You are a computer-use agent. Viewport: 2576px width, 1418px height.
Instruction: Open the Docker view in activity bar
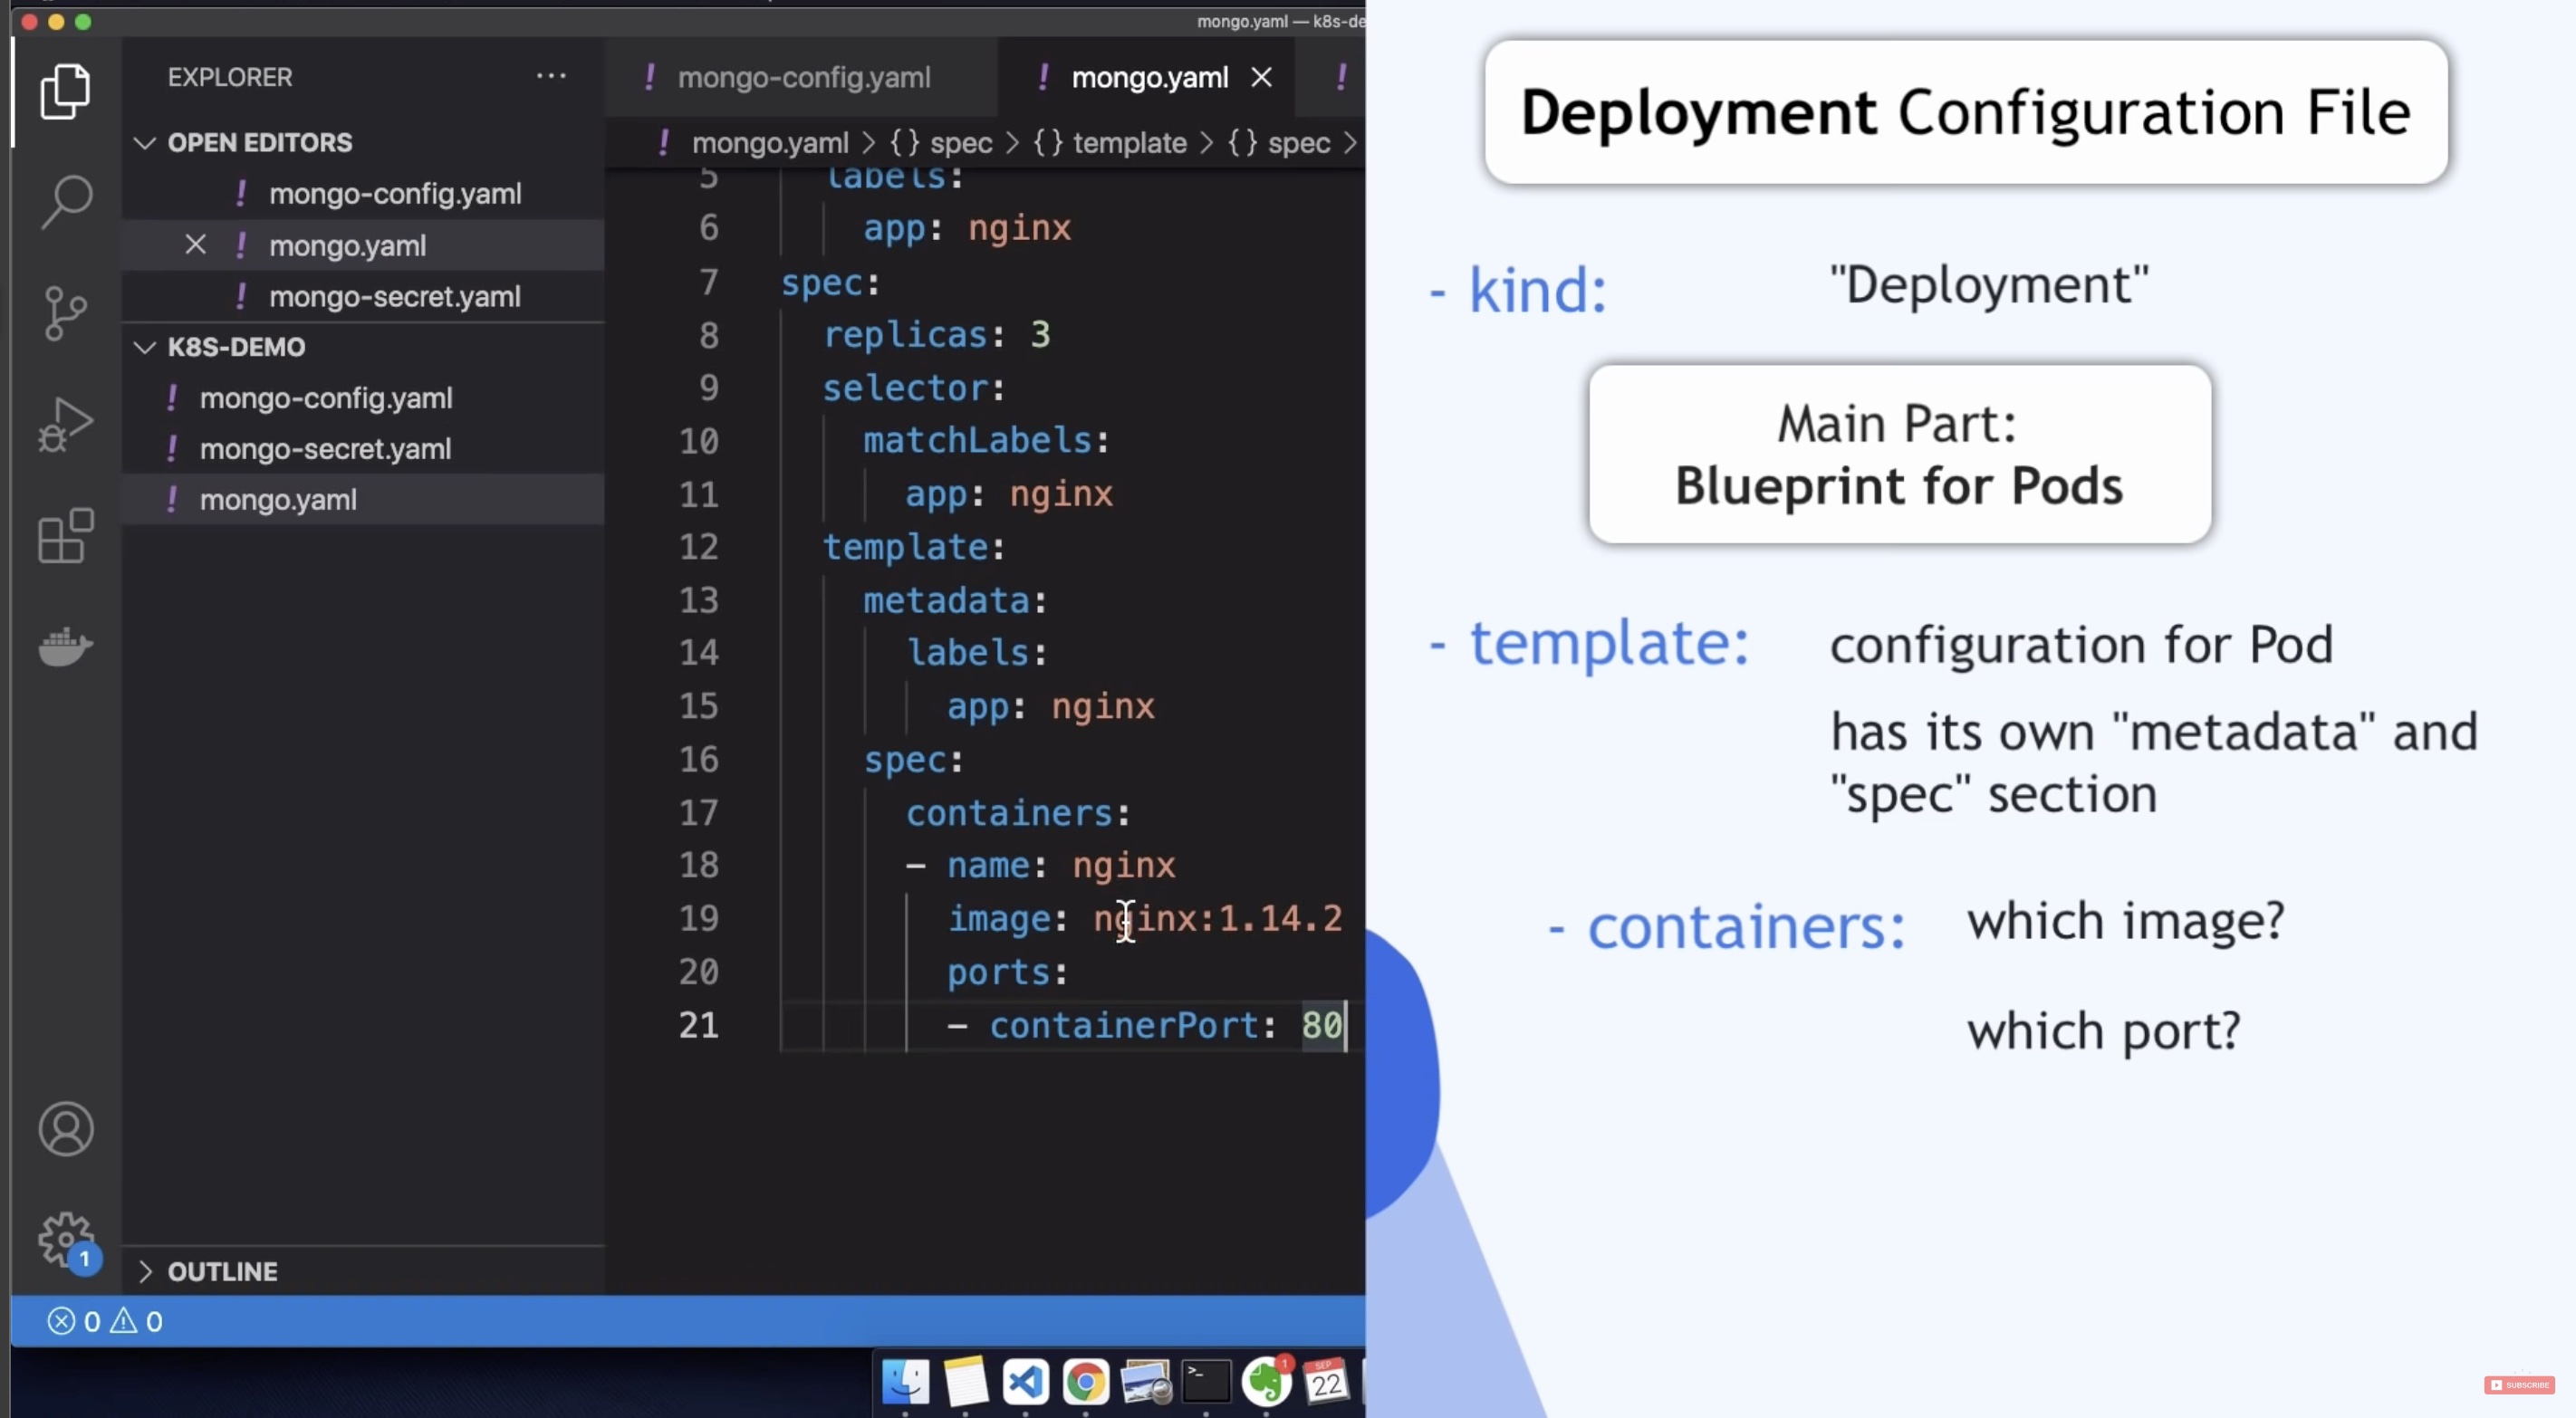point(66,646)
